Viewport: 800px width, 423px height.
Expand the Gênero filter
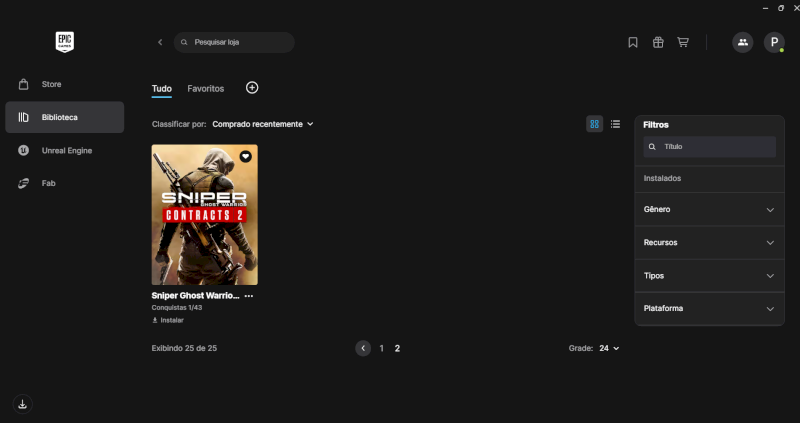coord(709,210)
